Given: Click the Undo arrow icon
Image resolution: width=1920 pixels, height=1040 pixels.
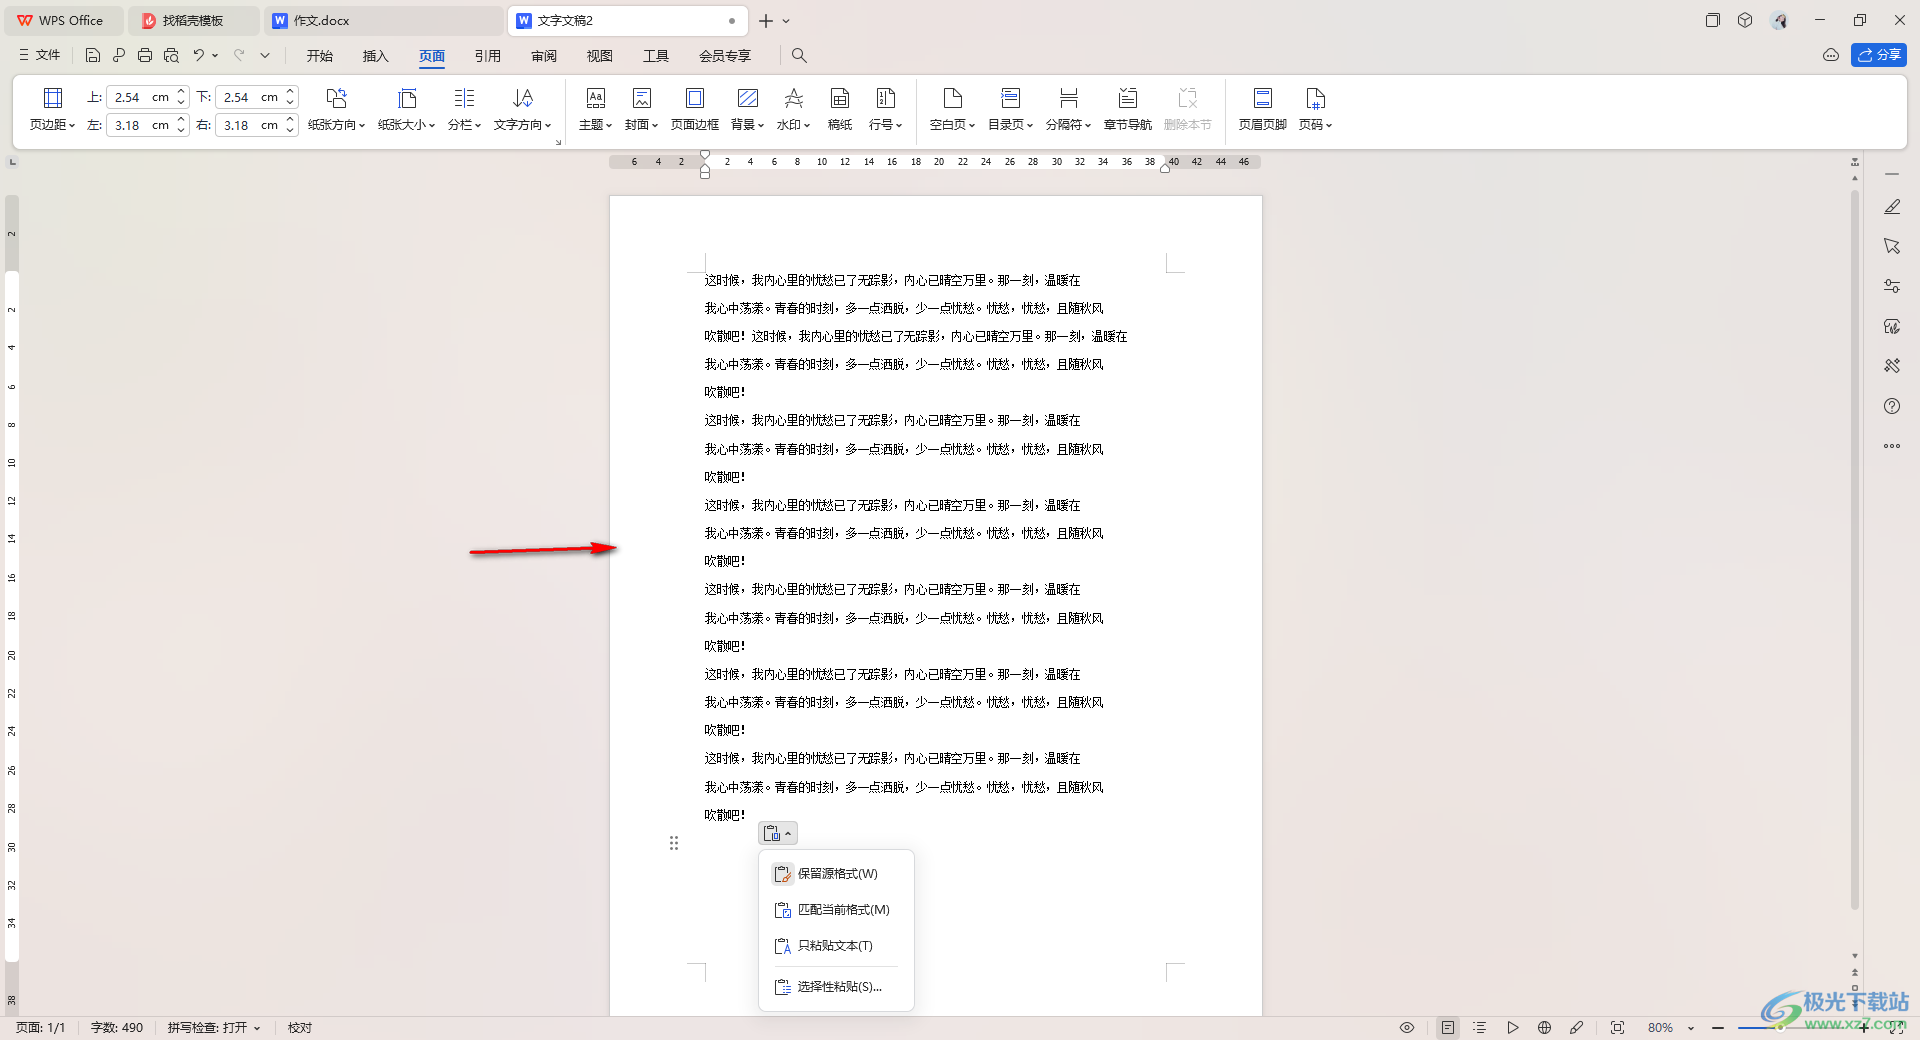Looking at the screenshot, I should click(x=199, y=55).
